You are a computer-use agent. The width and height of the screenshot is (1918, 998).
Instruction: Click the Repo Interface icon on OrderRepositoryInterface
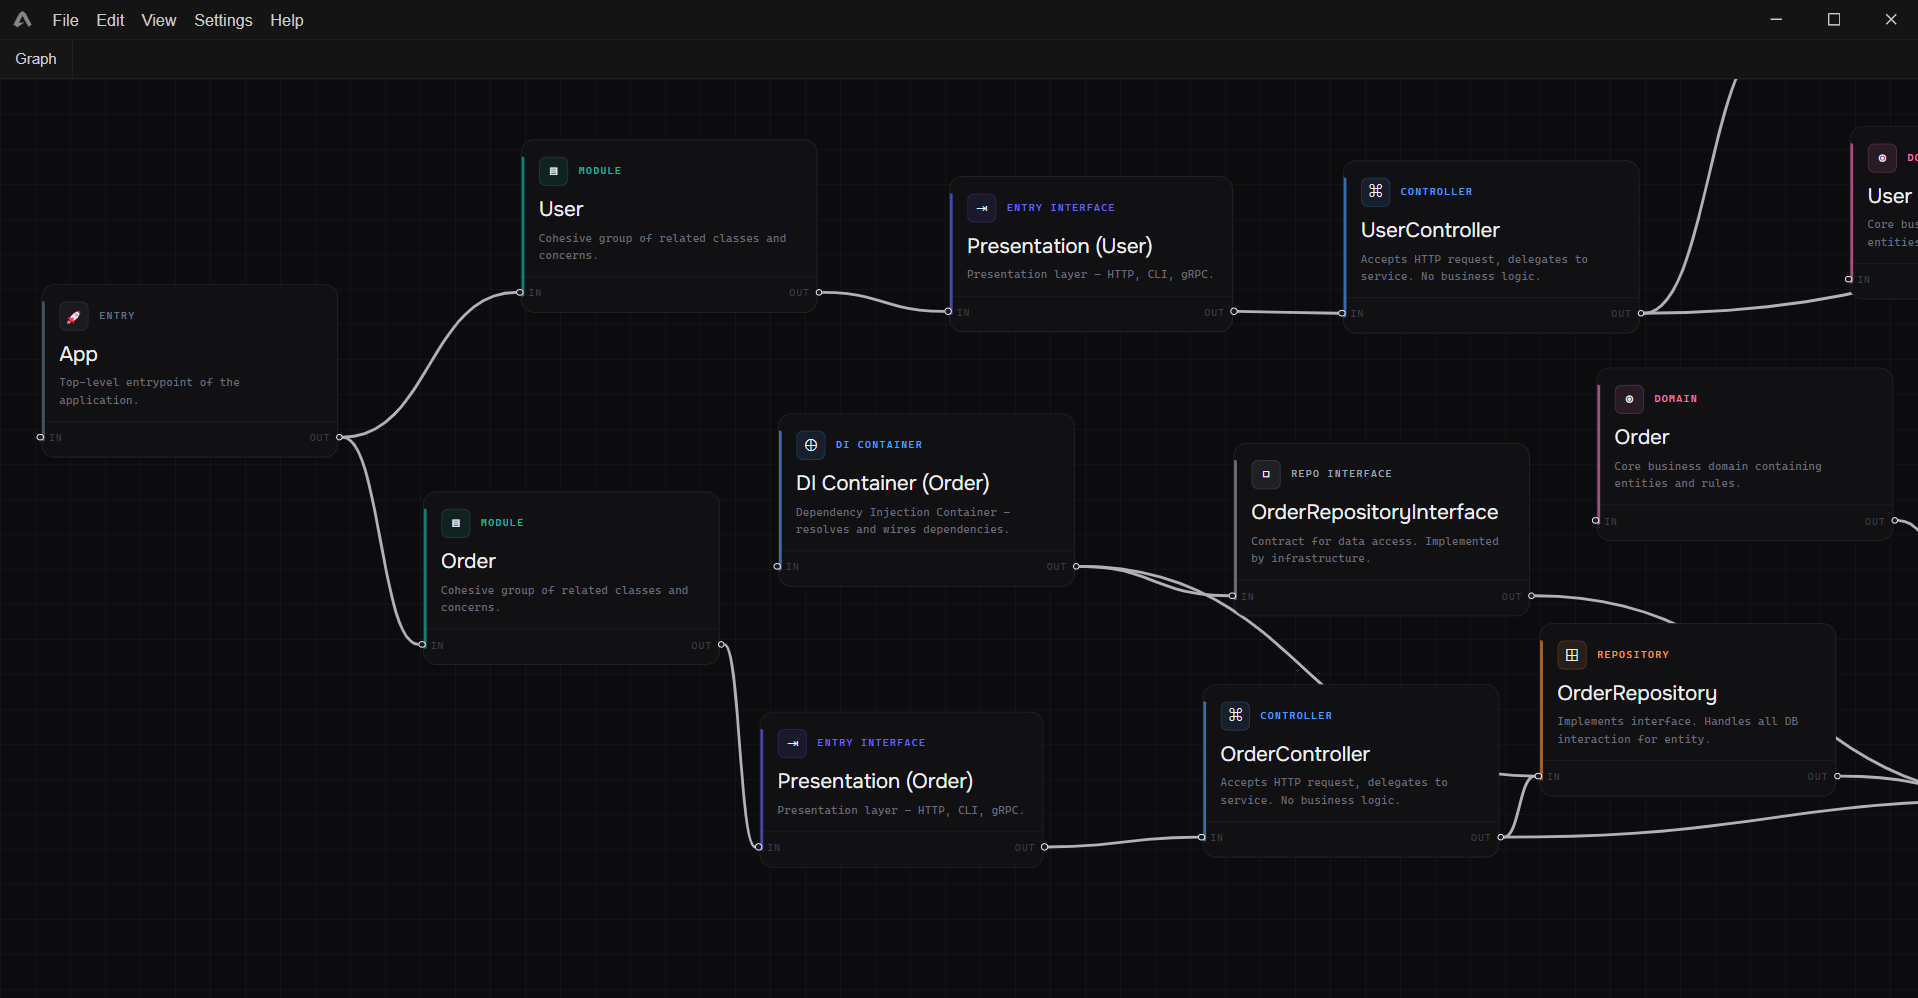click(1266, 474)
